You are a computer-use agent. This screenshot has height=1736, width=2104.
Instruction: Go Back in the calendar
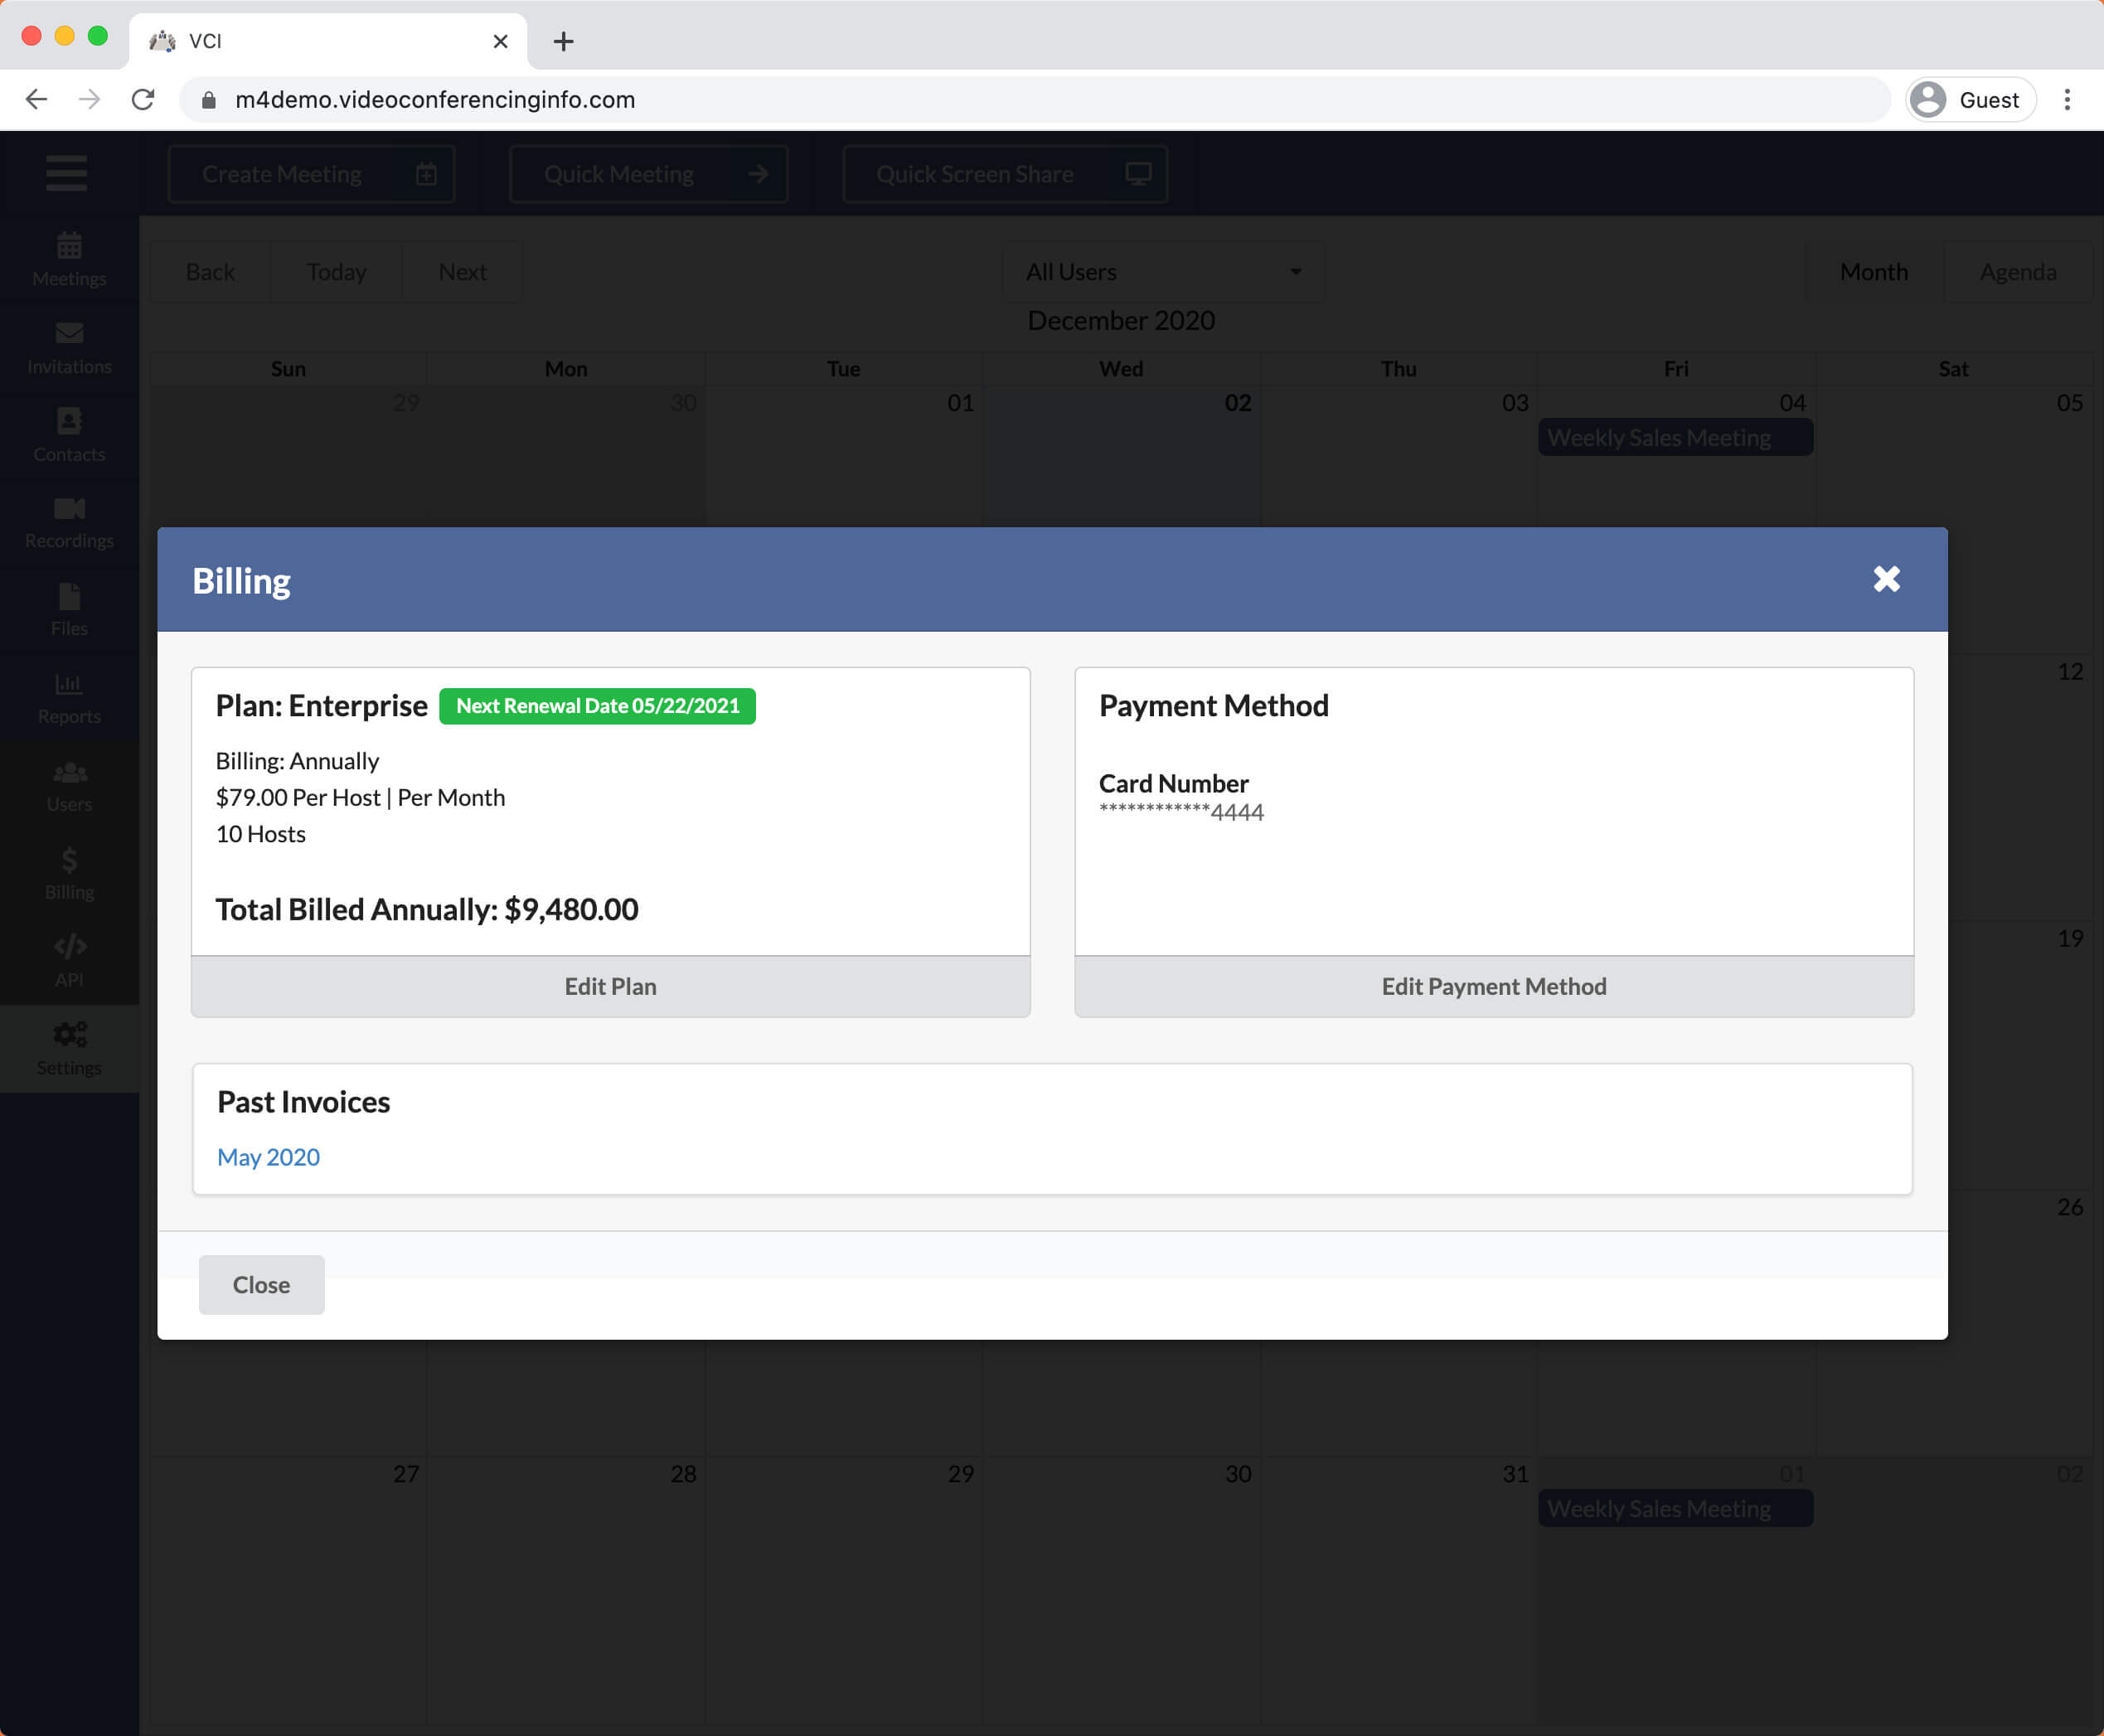210,272
